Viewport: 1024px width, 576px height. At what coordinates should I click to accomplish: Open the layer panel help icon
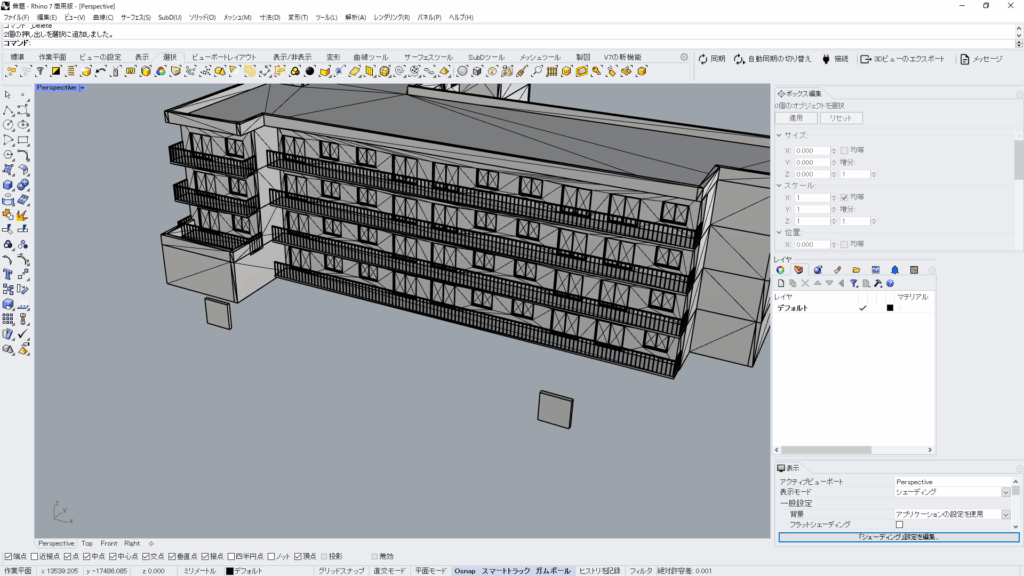889,283
